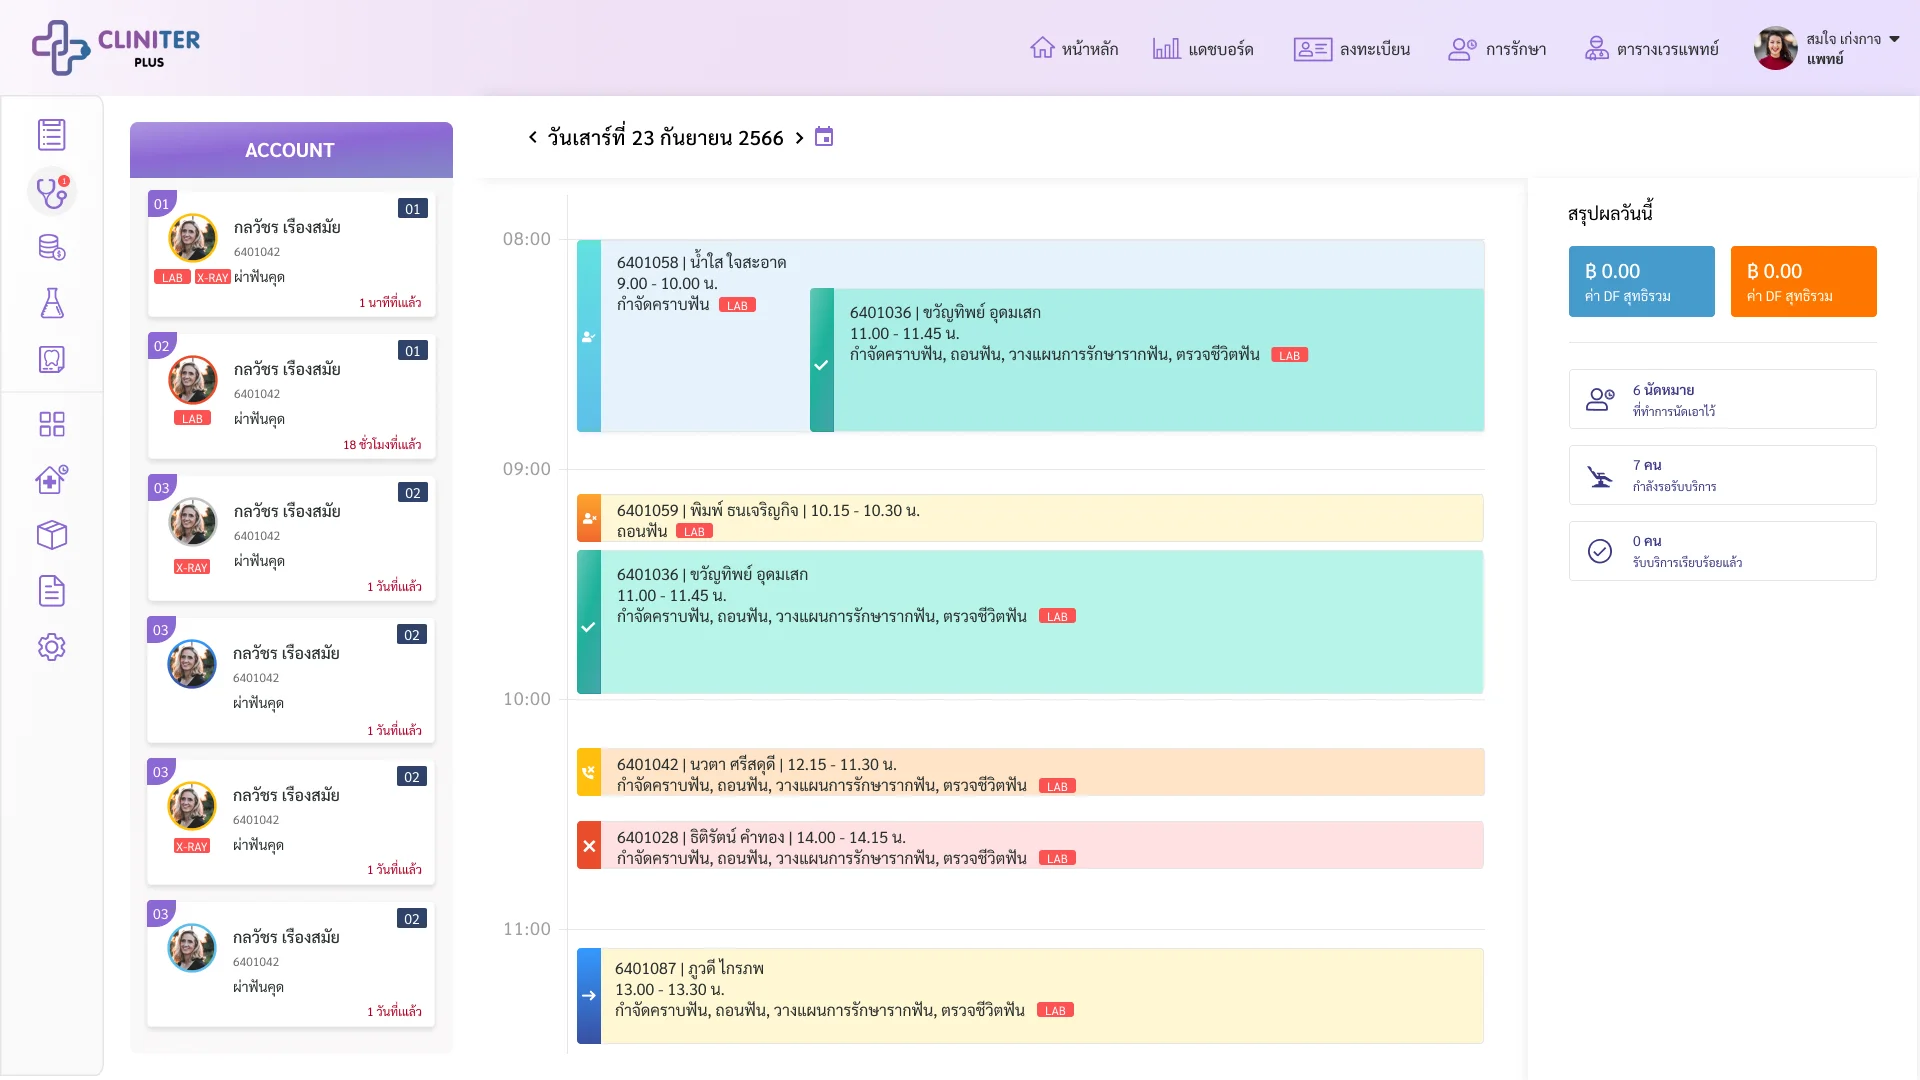This screenshot has height=1080, width=1920.
Task: Open the settings gear in sidebar
Action: 52,647
